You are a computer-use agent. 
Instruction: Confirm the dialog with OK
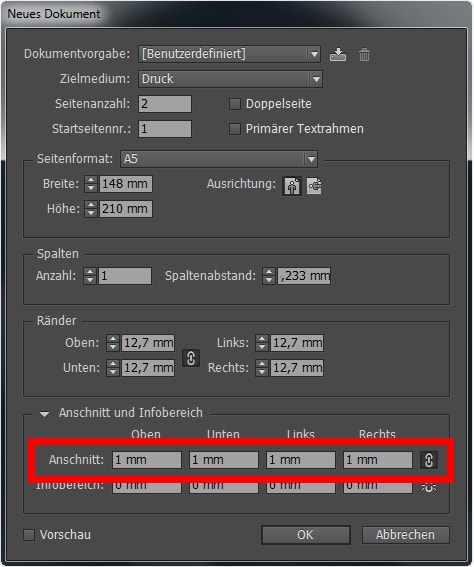coord(306,535)
